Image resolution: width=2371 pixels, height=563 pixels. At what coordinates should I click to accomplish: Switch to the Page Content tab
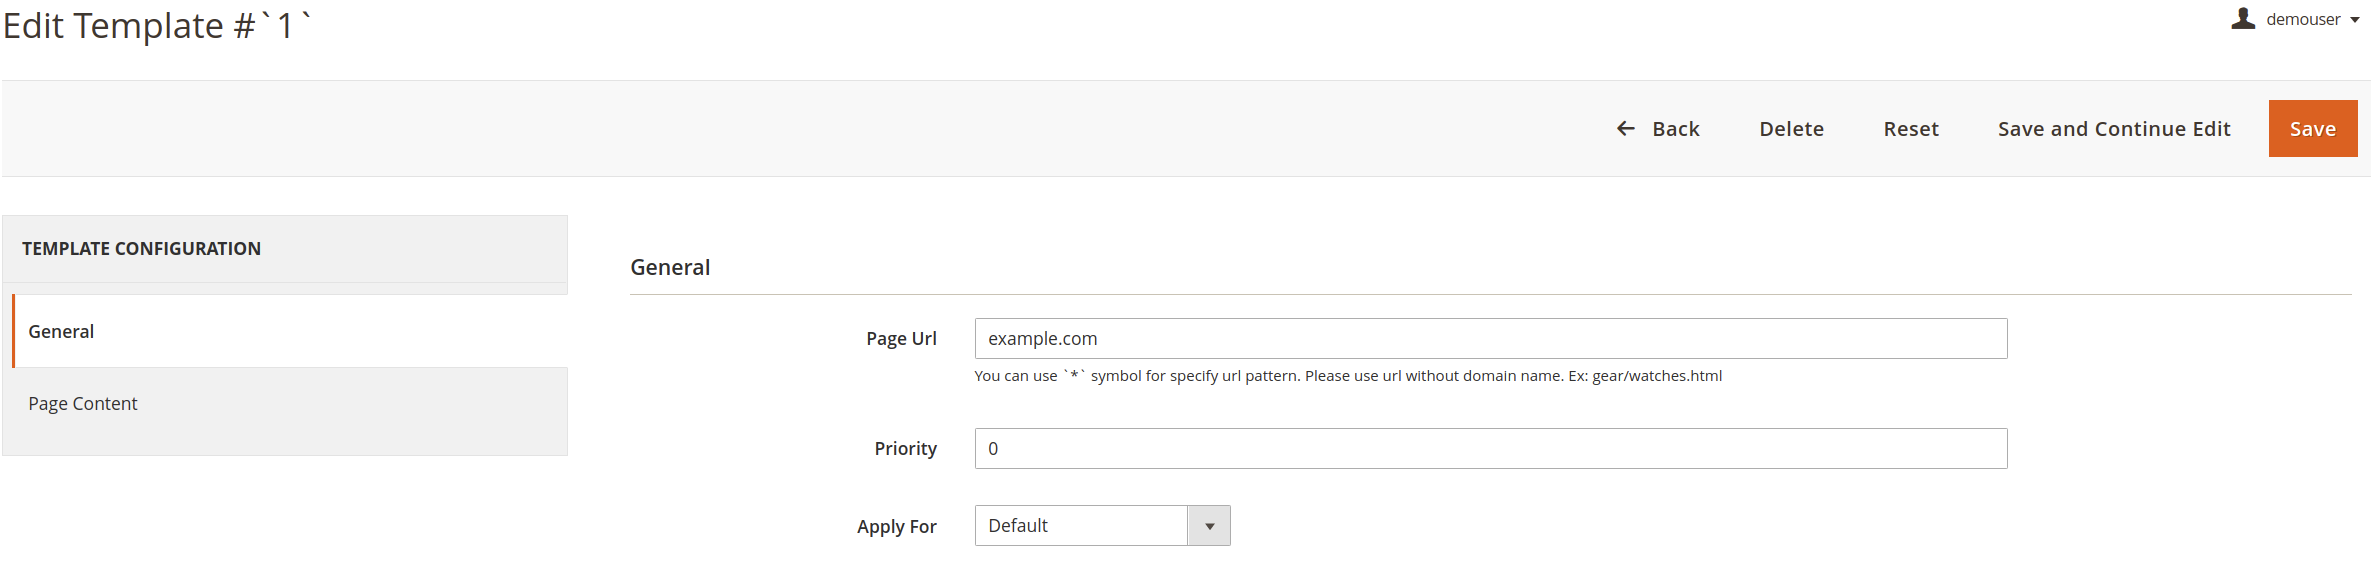click(x=290, y=403)
